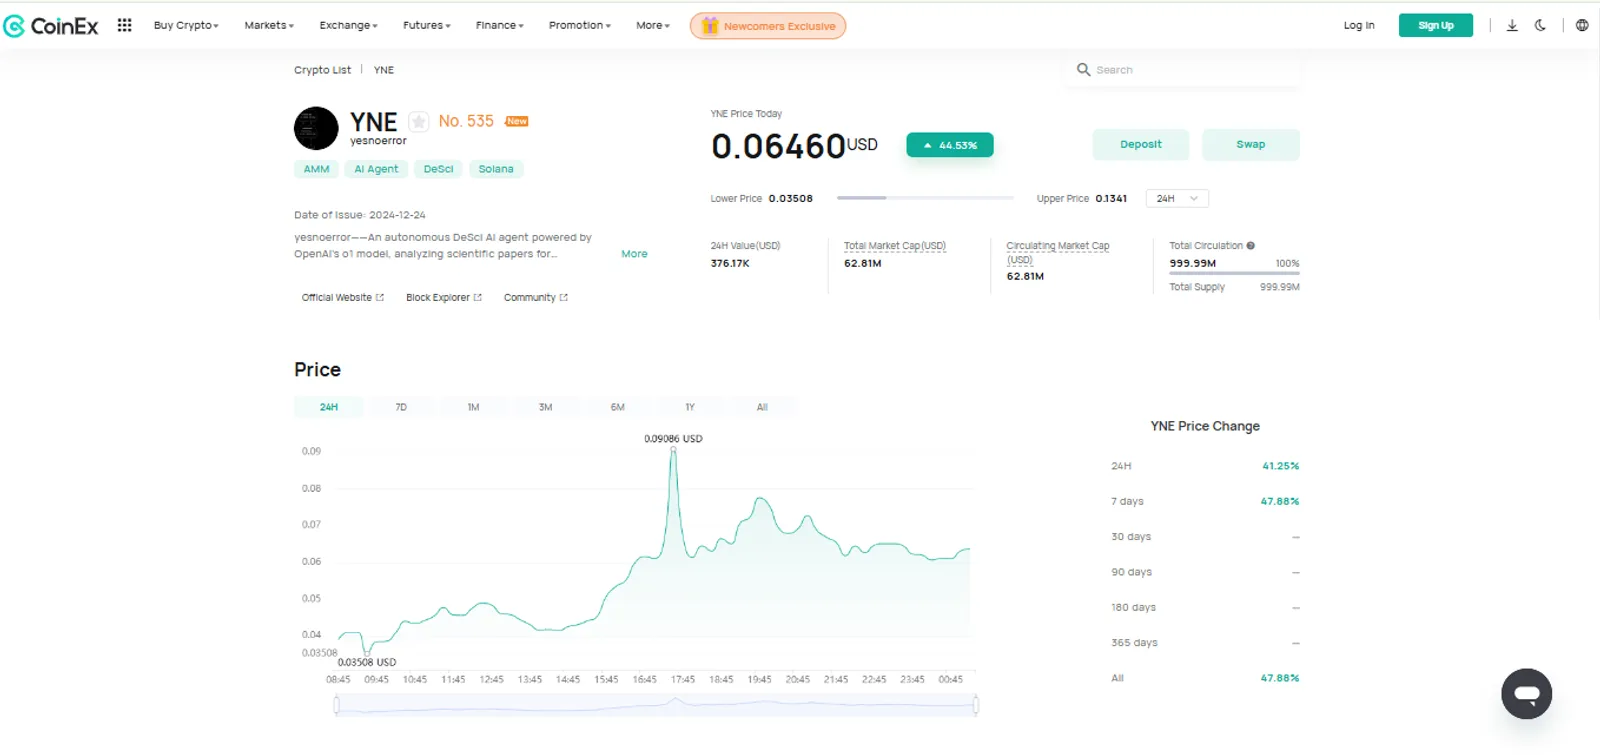Click the Sign Up button
1600x755 pixels.
[x=1436, y=25]
